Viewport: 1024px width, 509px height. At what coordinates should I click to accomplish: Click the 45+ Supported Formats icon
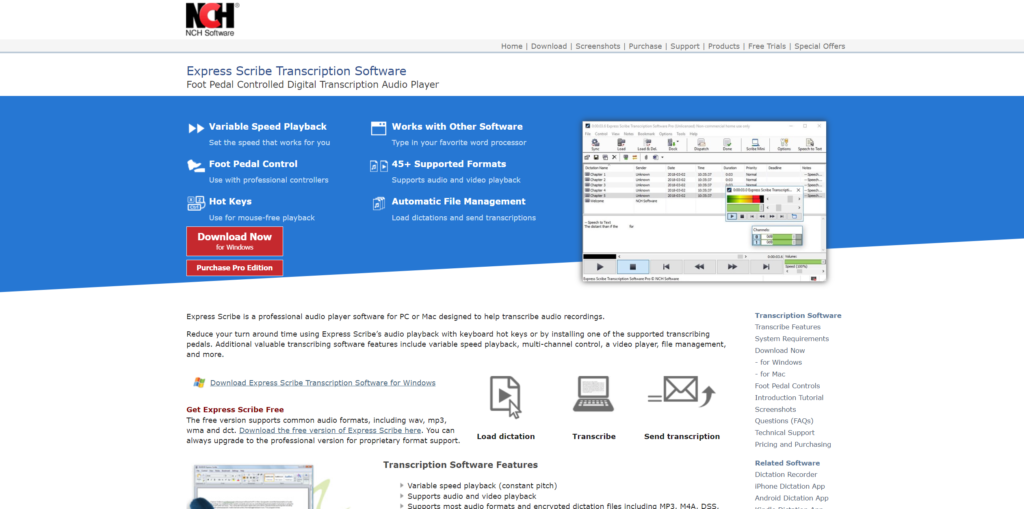(x=378, y=165)
